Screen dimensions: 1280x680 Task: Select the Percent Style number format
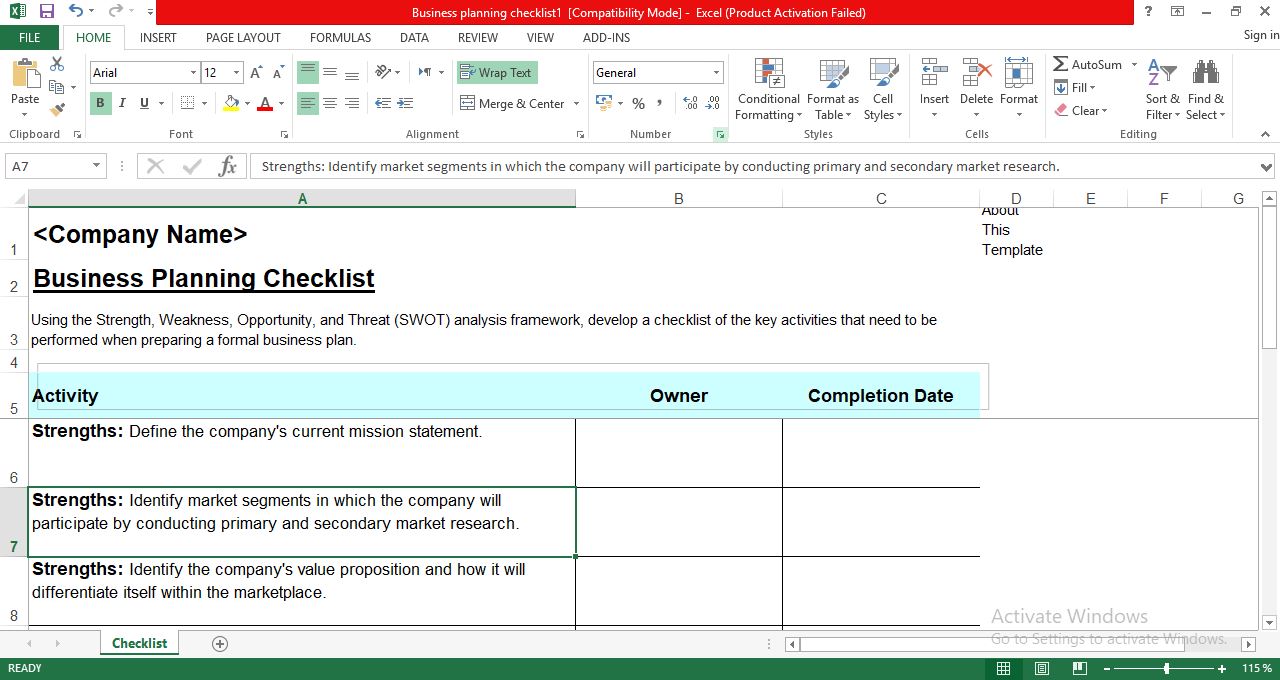pos(638,103)
